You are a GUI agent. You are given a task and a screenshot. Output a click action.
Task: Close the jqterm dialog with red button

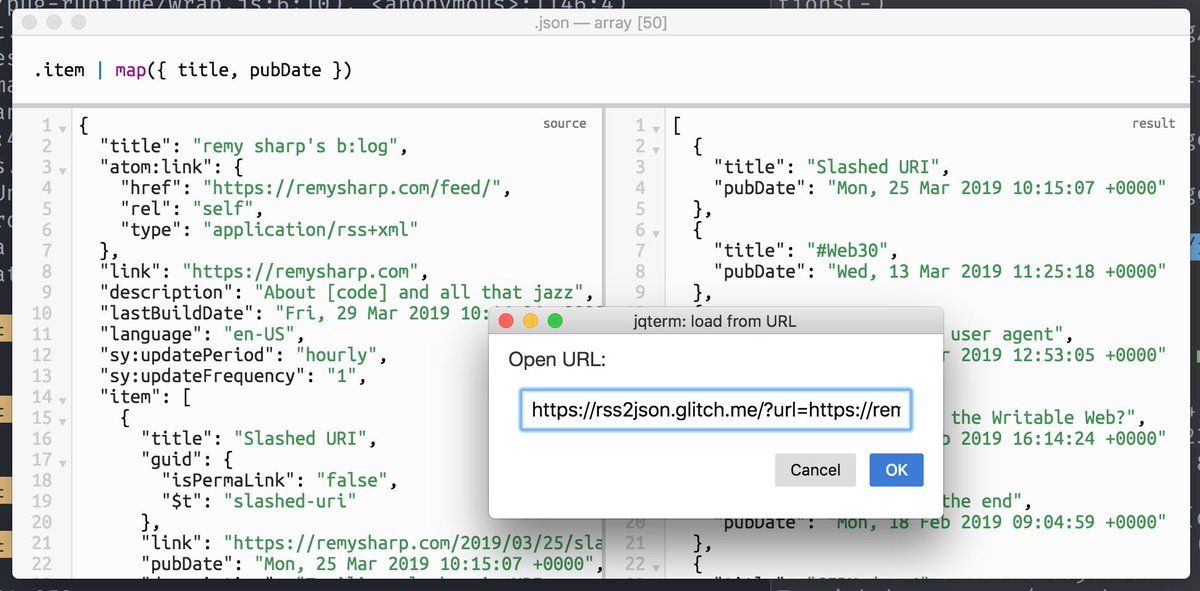pyautogui.click(x=506, y=322)
